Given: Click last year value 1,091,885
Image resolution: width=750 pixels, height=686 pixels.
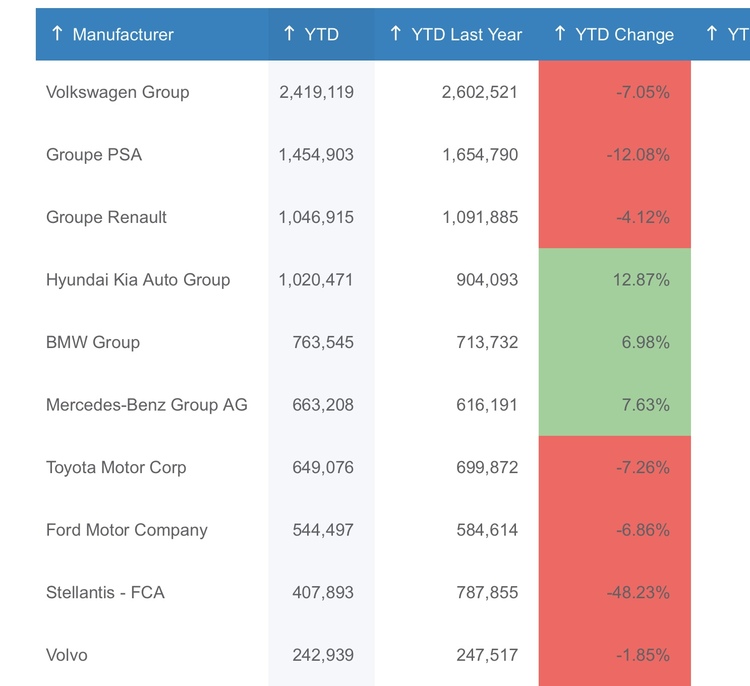Looking at the screenshot, I should click(x=480, y=217).
